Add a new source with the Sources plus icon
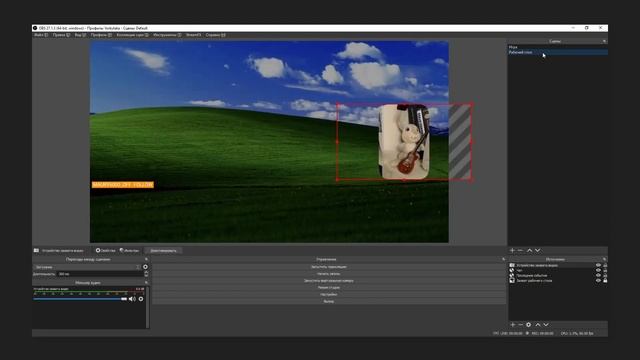640x360 pixels. tap(513, 324)
